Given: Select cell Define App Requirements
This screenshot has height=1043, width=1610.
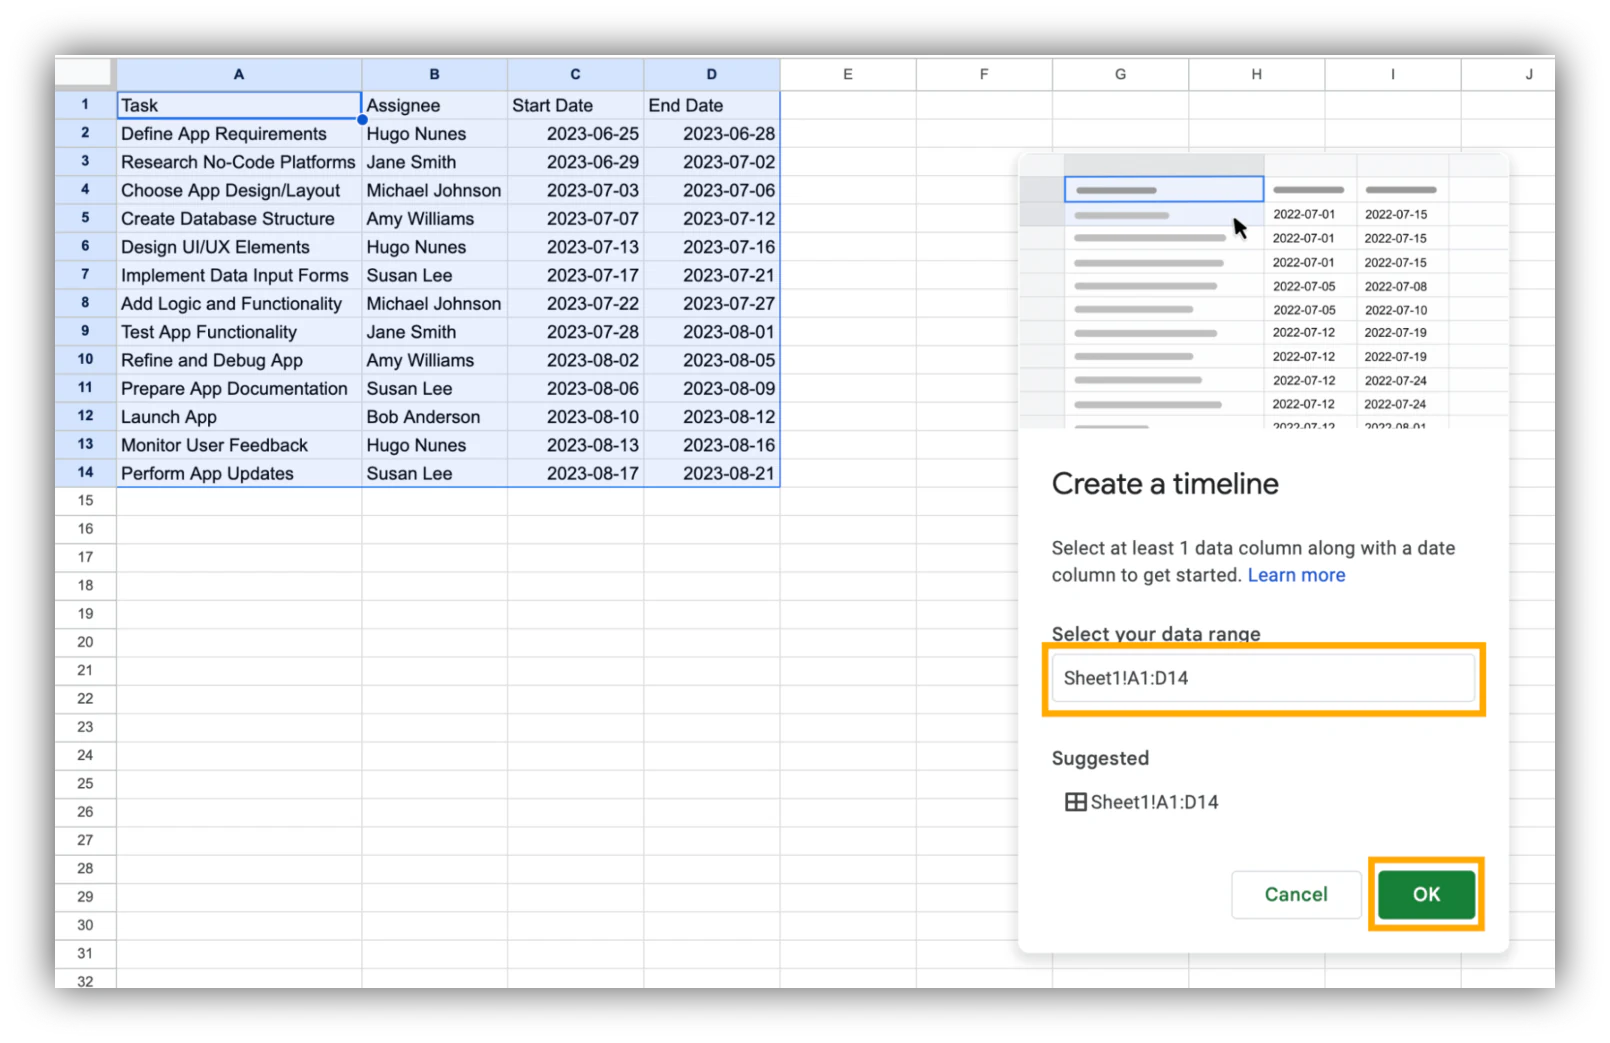Looking at the screenshot, I should [239, 134].
